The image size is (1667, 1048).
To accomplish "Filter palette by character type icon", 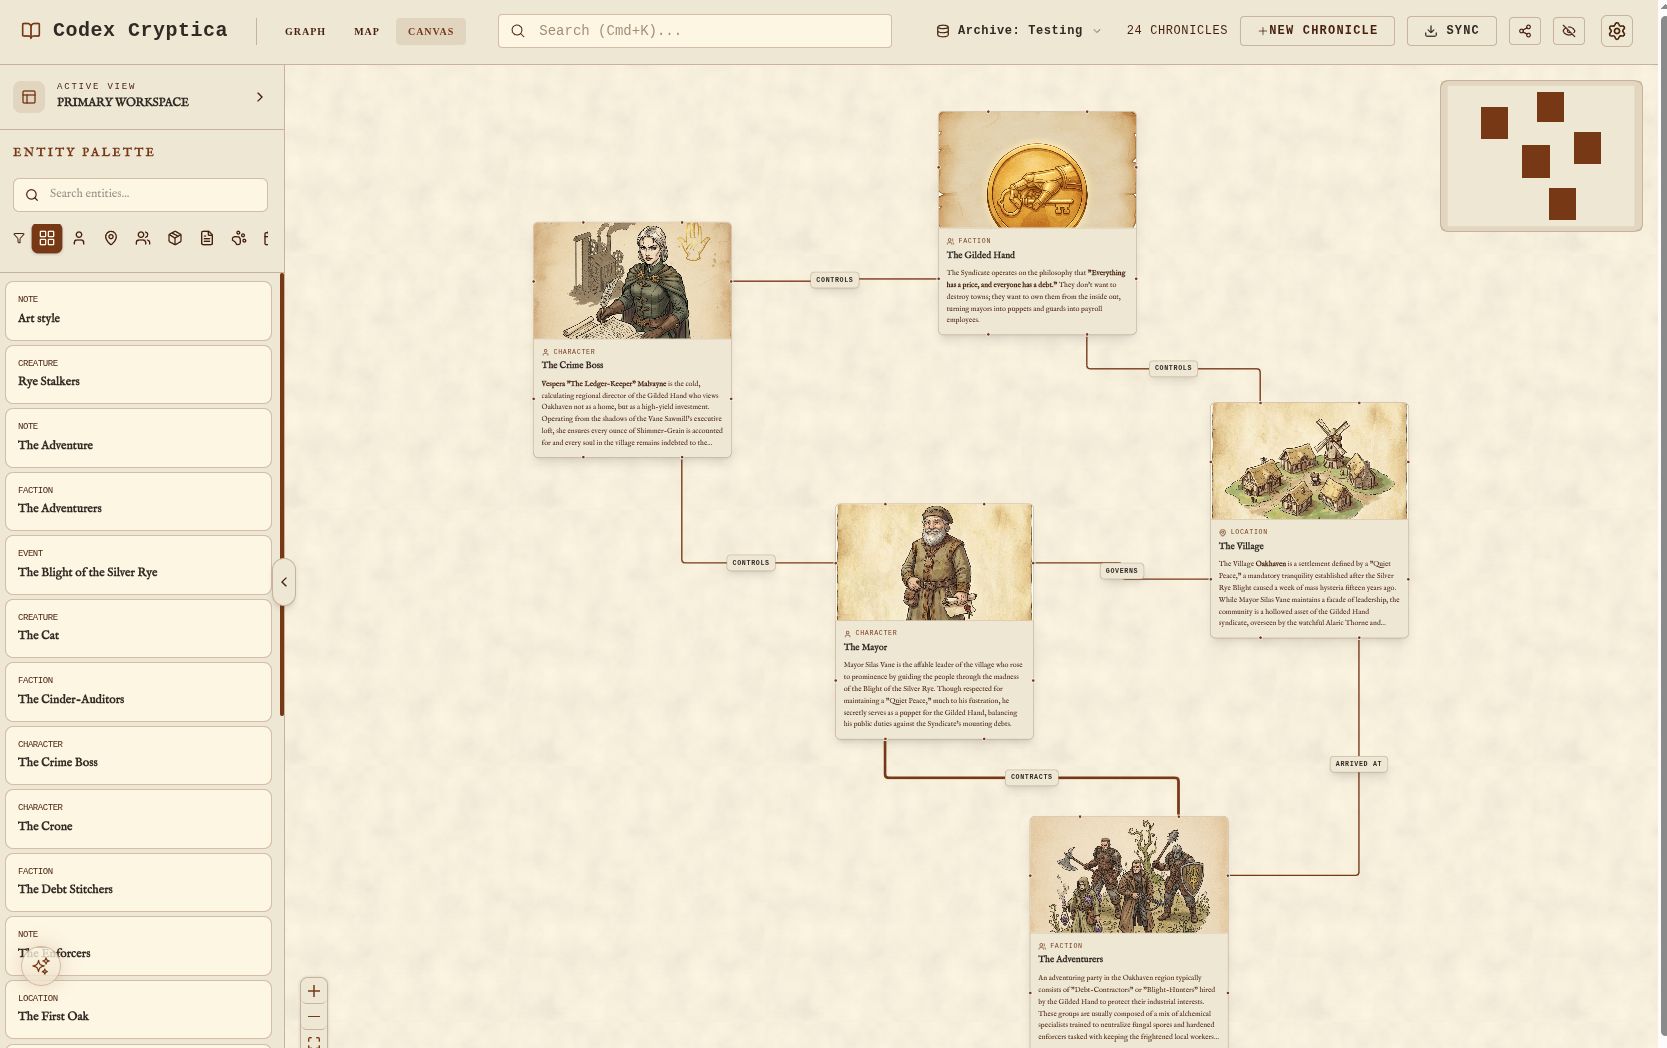I will point(79,238).
